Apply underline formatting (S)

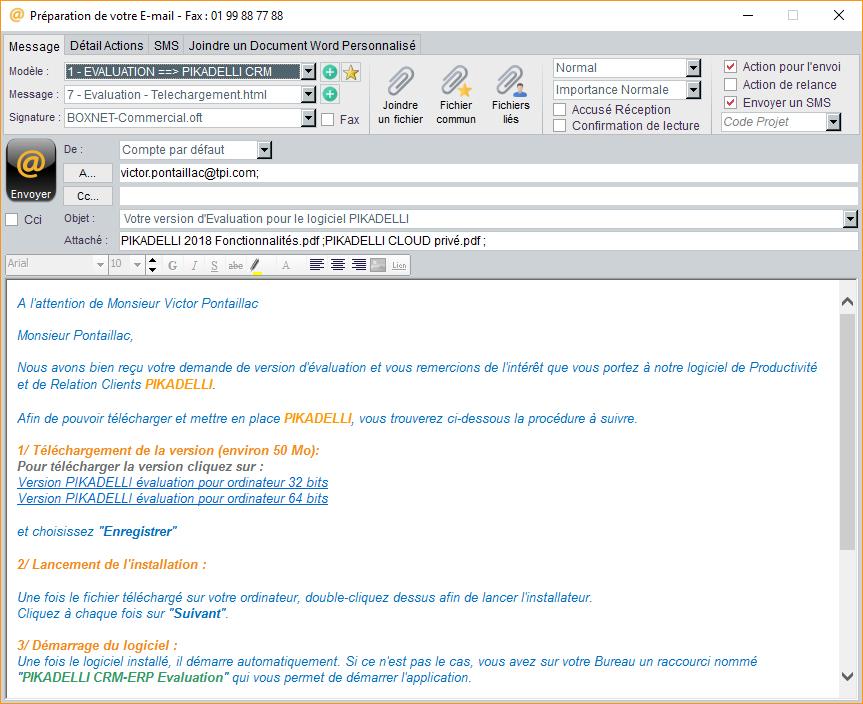214,265
